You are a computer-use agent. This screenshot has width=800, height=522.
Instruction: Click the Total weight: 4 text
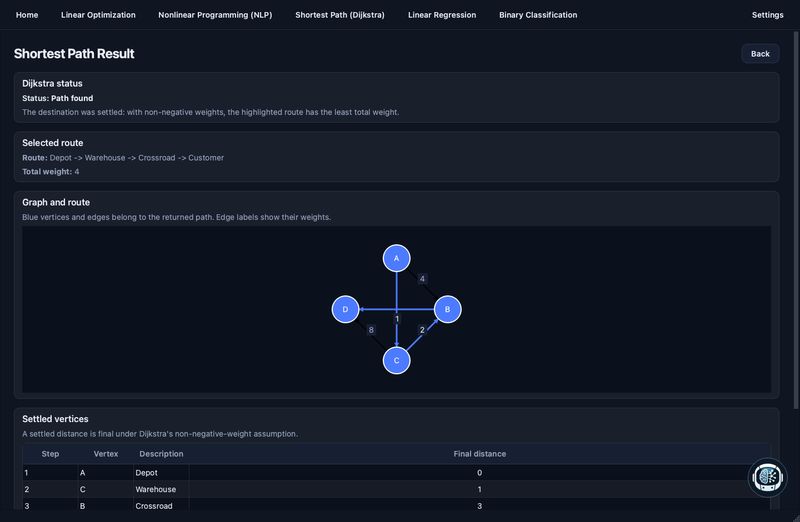[51, 171]
